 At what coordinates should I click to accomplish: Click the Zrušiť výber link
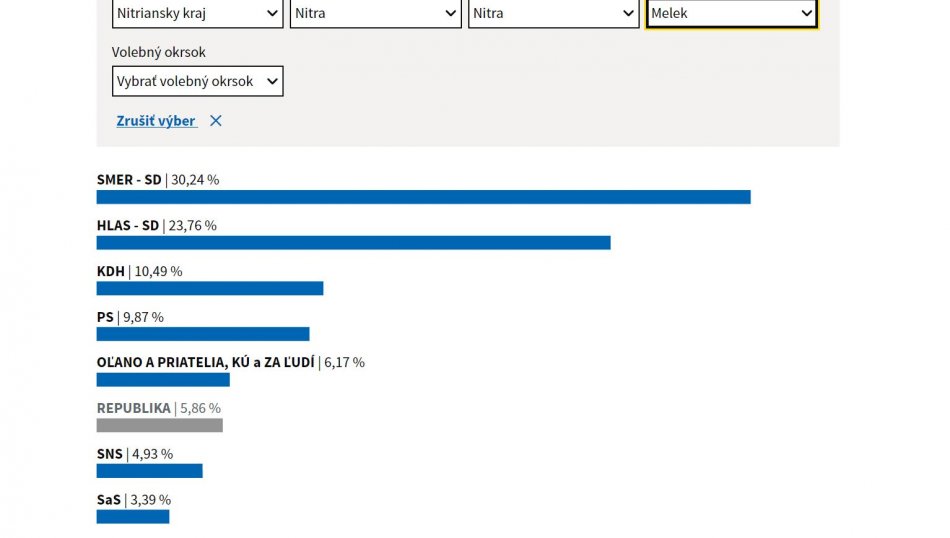(156, 121)
